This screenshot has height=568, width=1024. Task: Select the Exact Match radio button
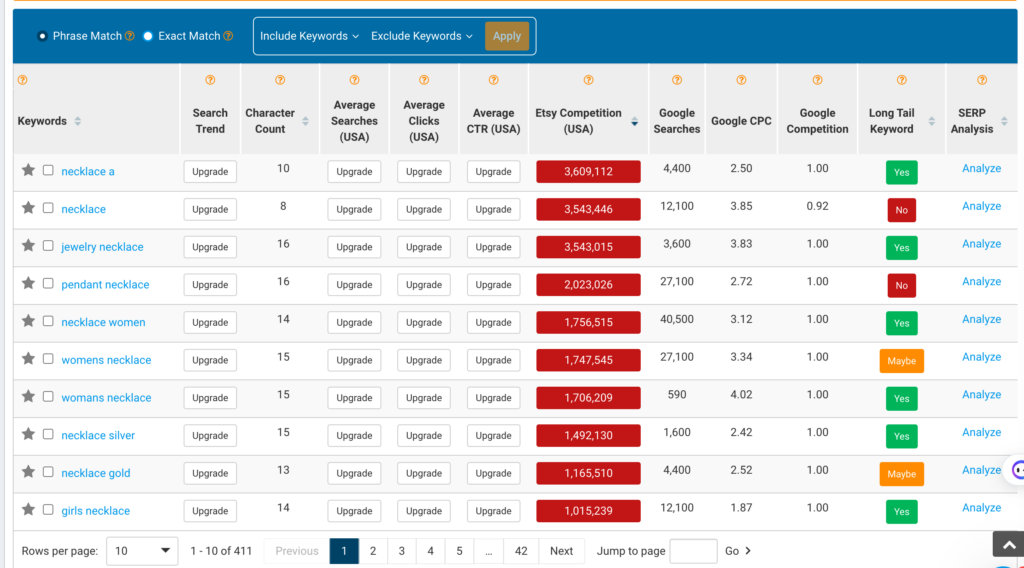tap(148, 36)
